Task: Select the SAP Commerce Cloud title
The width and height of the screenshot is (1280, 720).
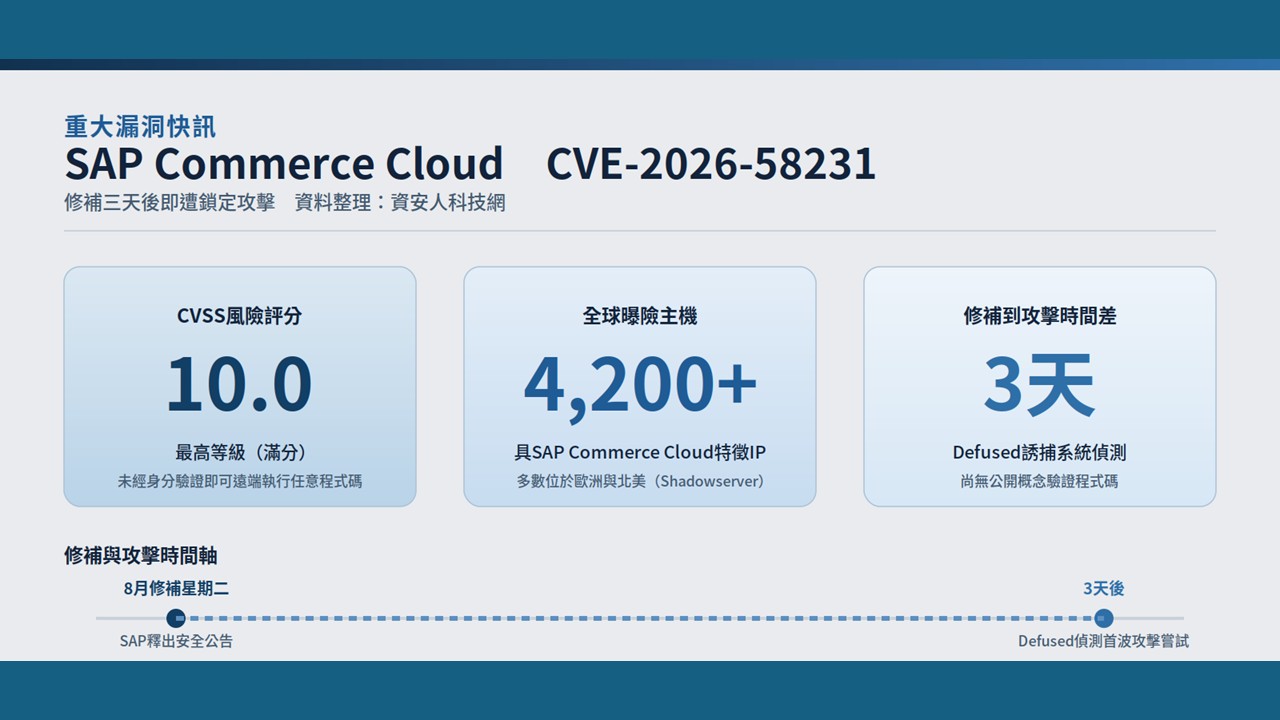Action: (x=284, y=164)
